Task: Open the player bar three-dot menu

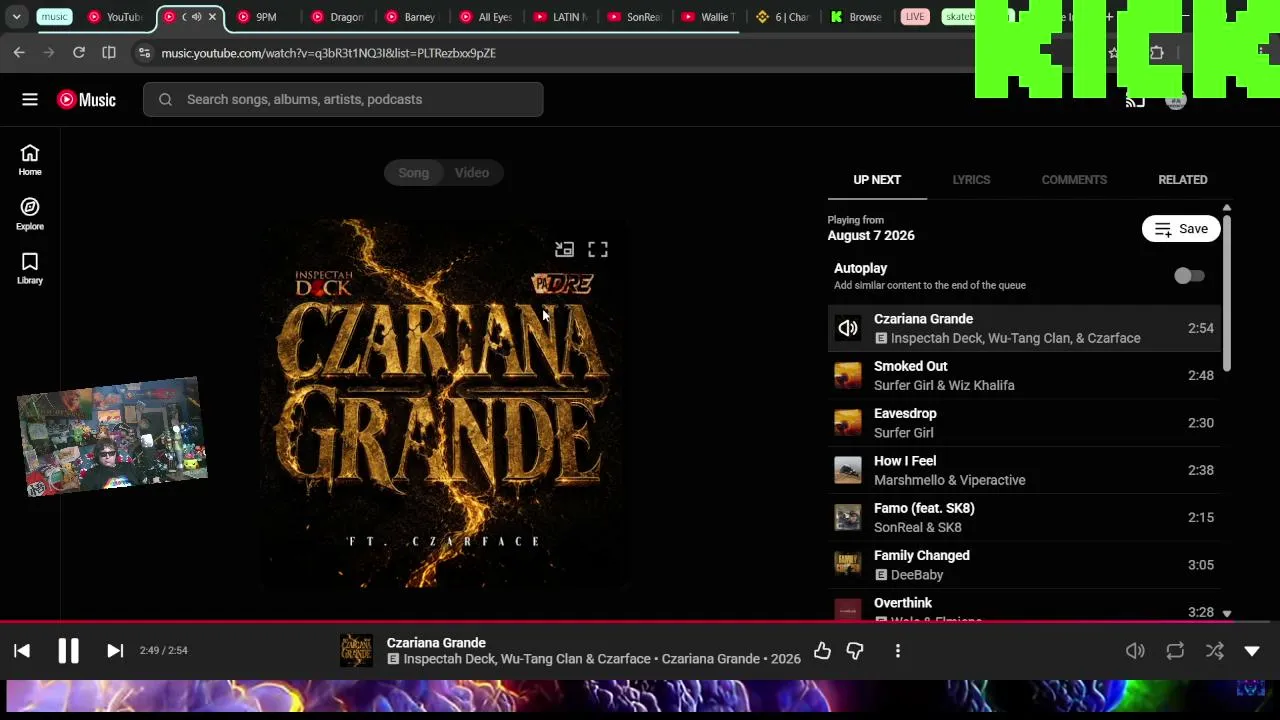Action: pyautogui.click(x=898, y=651)
